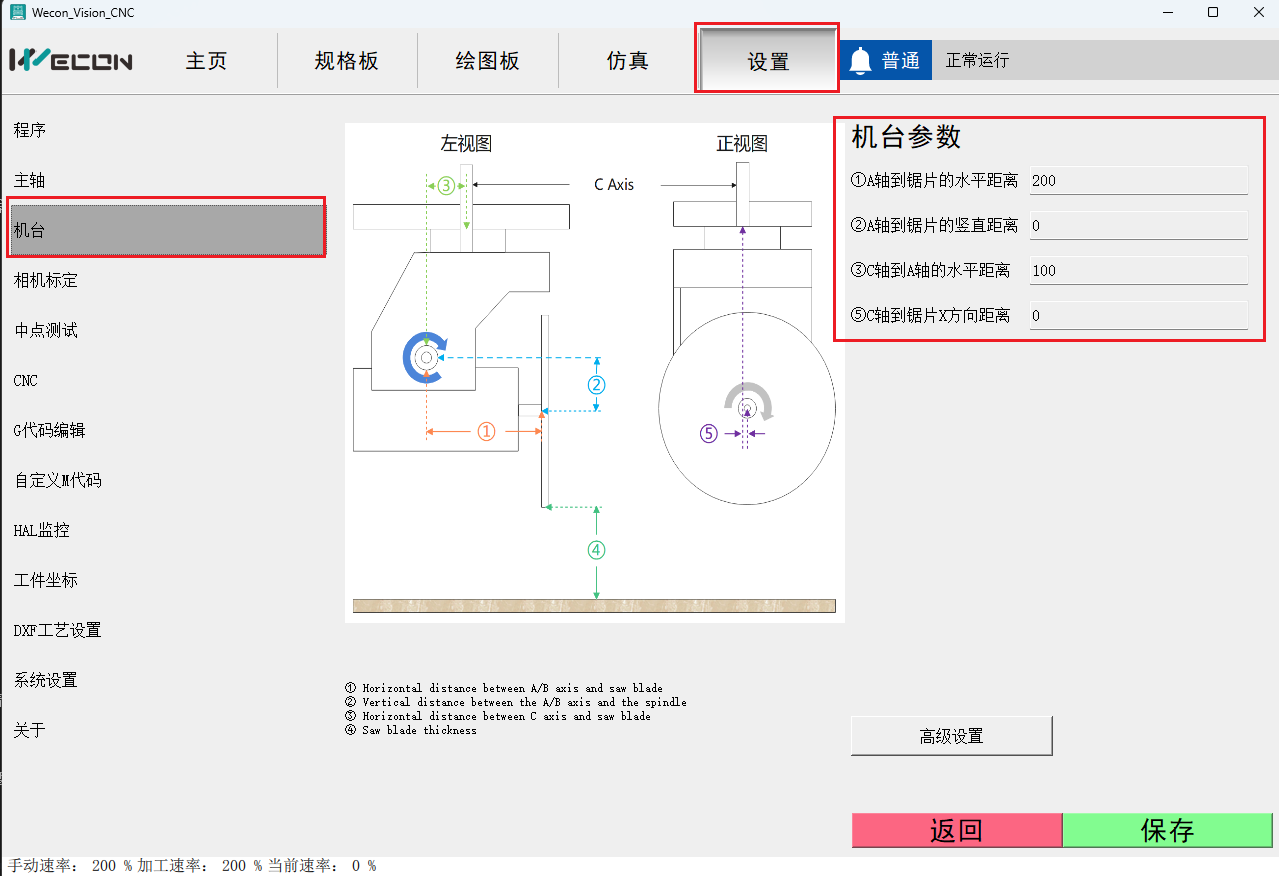Click the blue circled number 2 marker
1279x876 pixels.
tap(596, 384)
